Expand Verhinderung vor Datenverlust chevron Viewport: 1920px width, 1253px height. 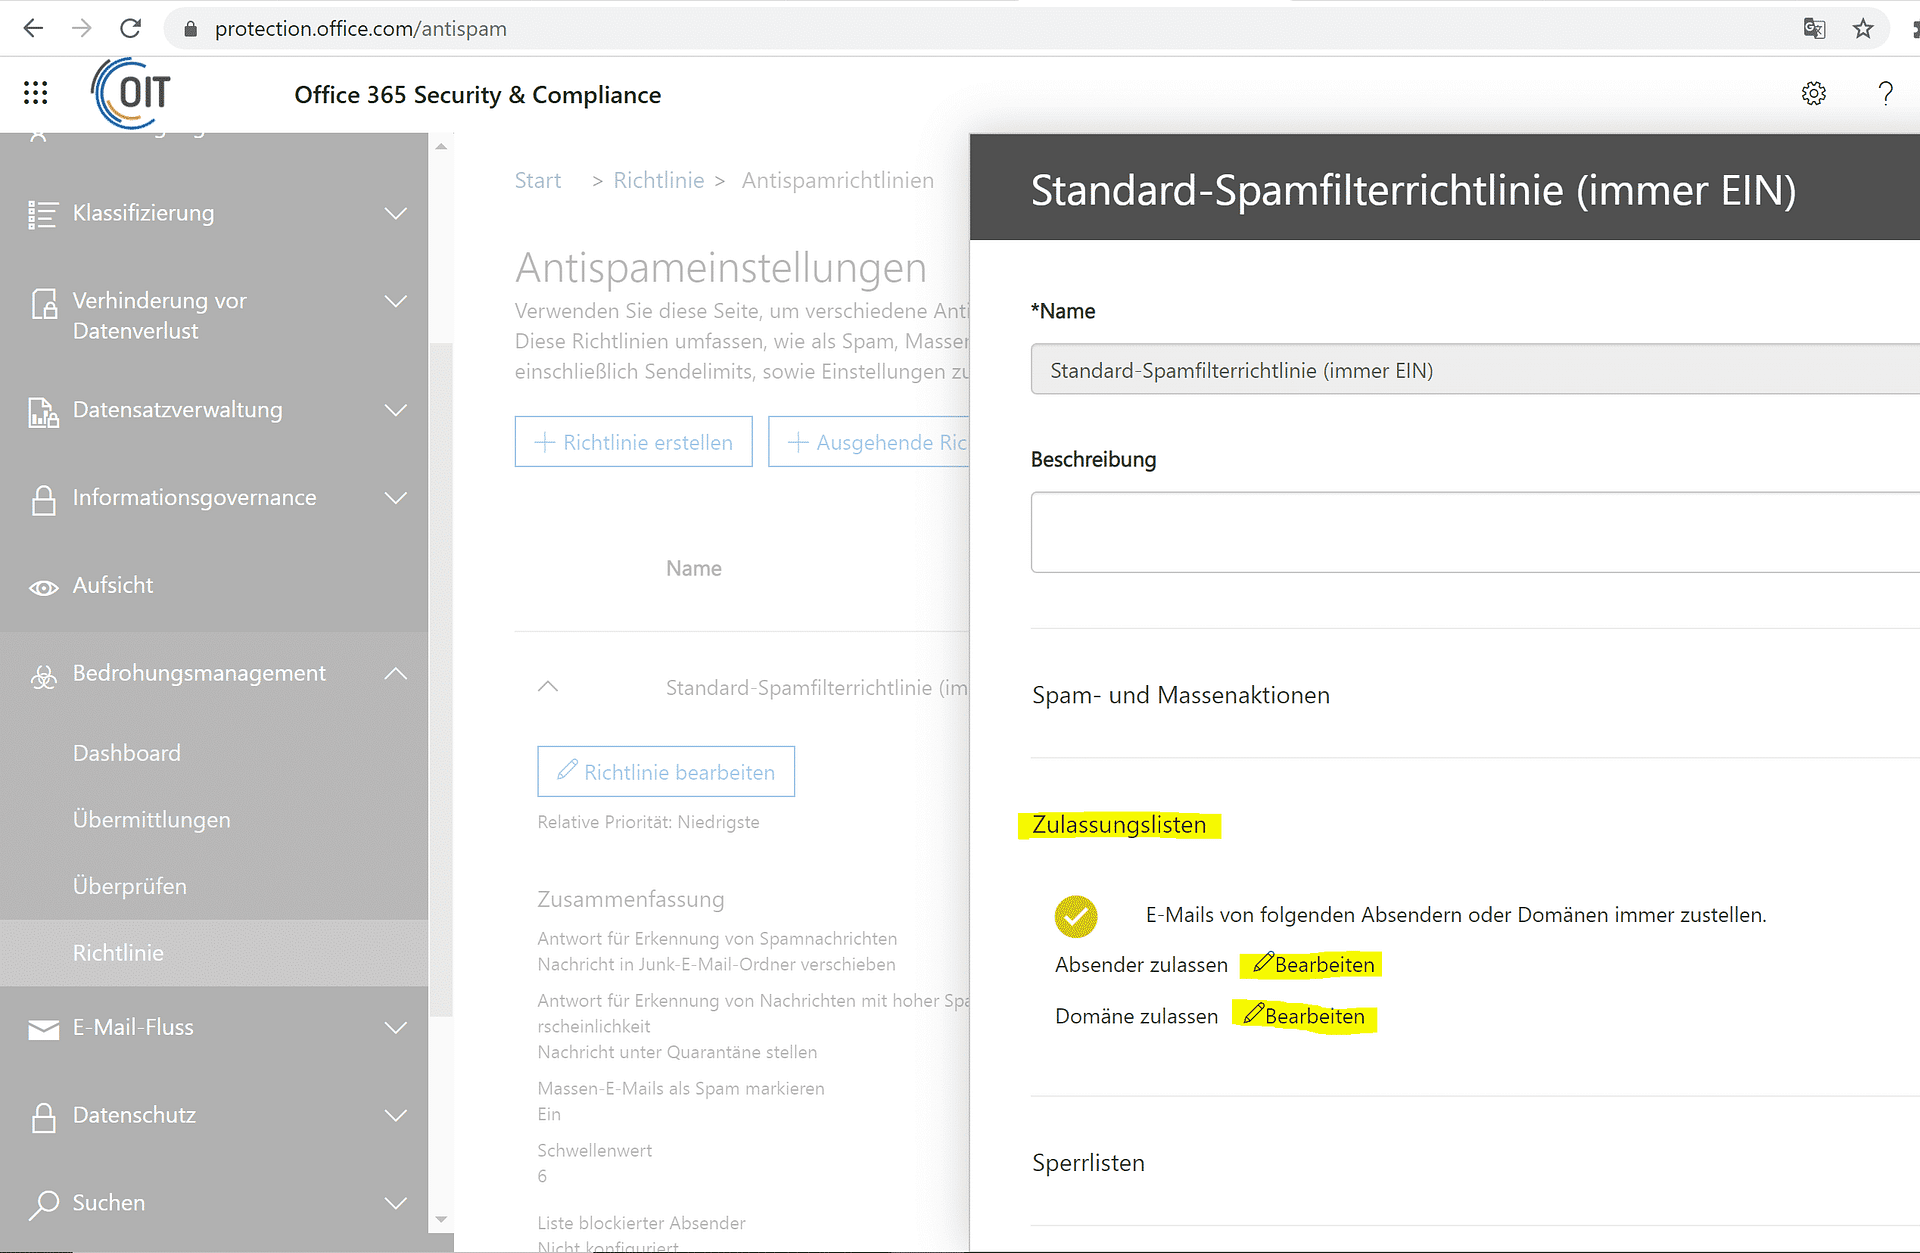[396, 301]
